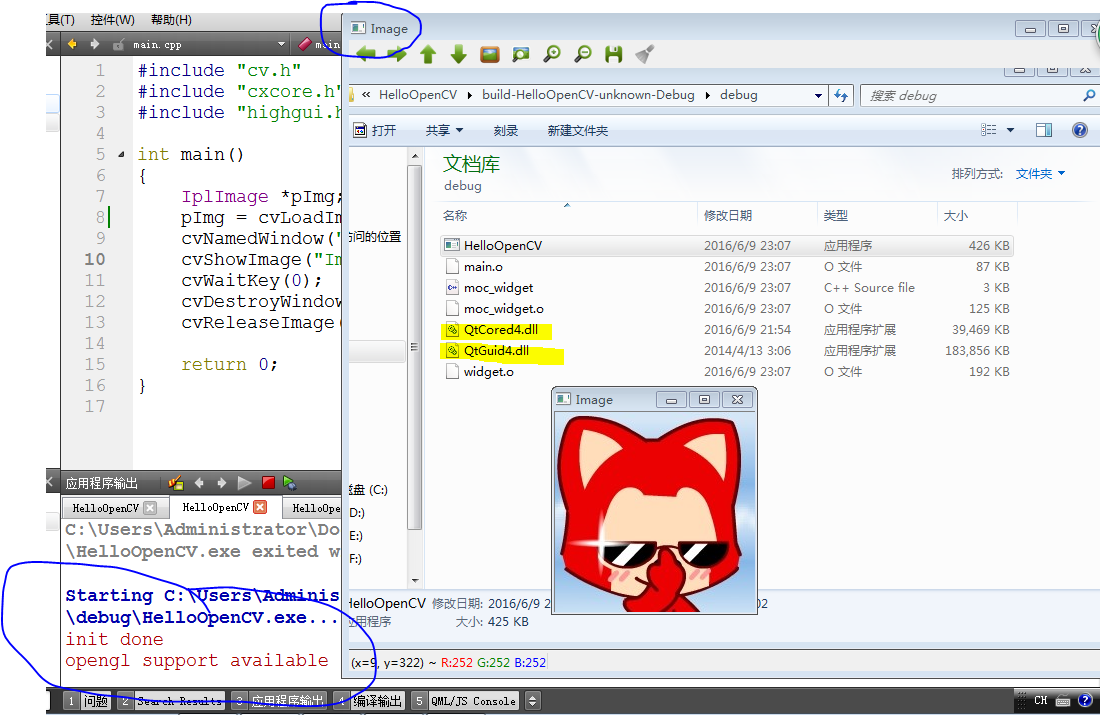Go to next output item arrow

coord(222,483)
